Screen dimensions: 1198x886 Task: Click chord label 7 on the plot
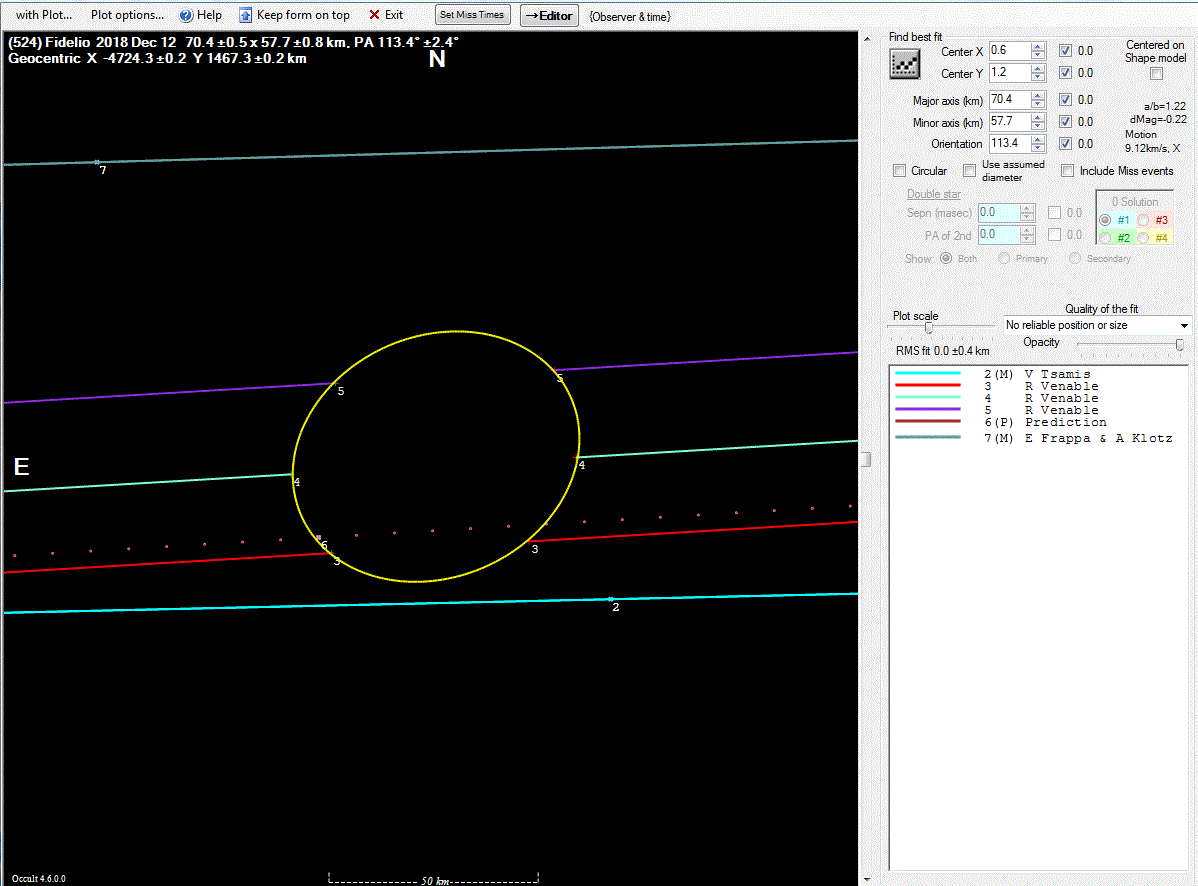[103, 170]
